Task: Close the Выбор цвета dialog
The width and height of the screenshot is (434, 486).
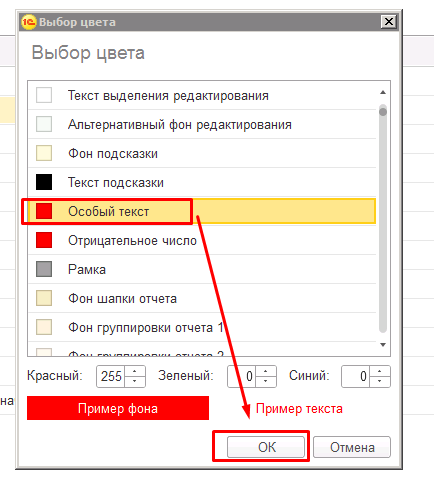Action: 389,22
